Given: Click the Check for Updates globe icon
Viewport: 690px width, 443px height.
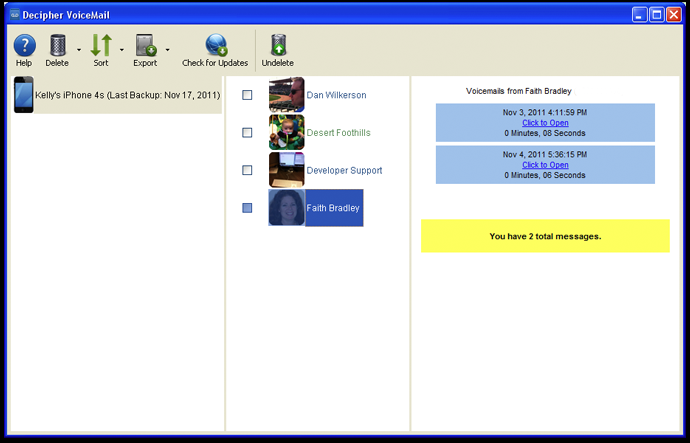Looking at the screenshot, I should 216,45.
